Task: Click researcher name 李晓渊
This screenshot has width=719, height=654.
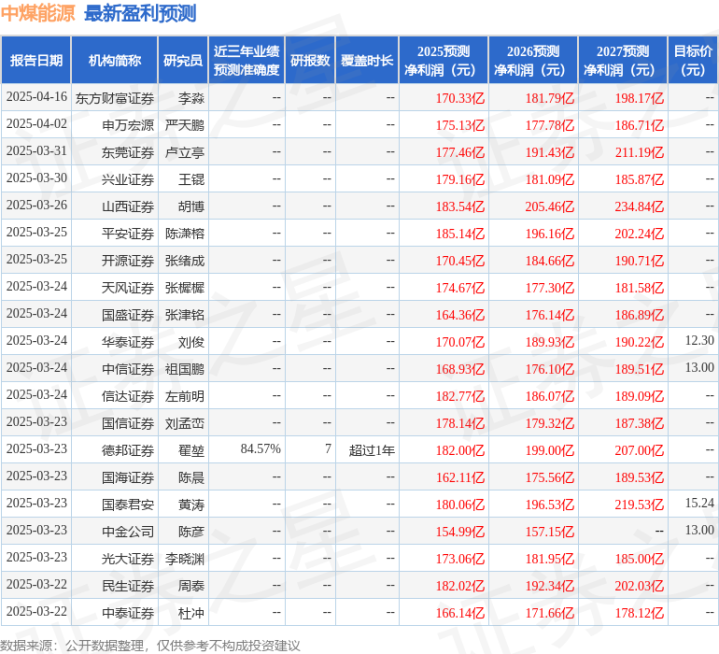Action: 185,558
